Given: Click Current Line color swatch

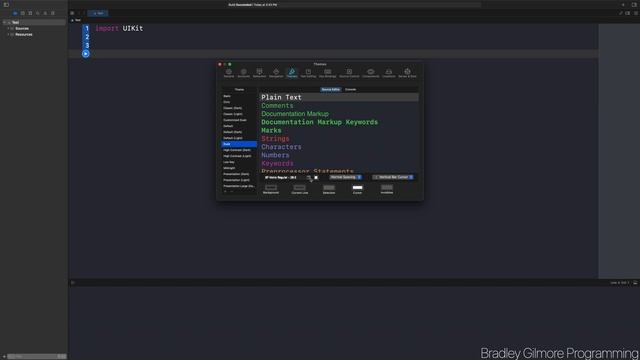Looking at the screenshot, I should 300,187.
